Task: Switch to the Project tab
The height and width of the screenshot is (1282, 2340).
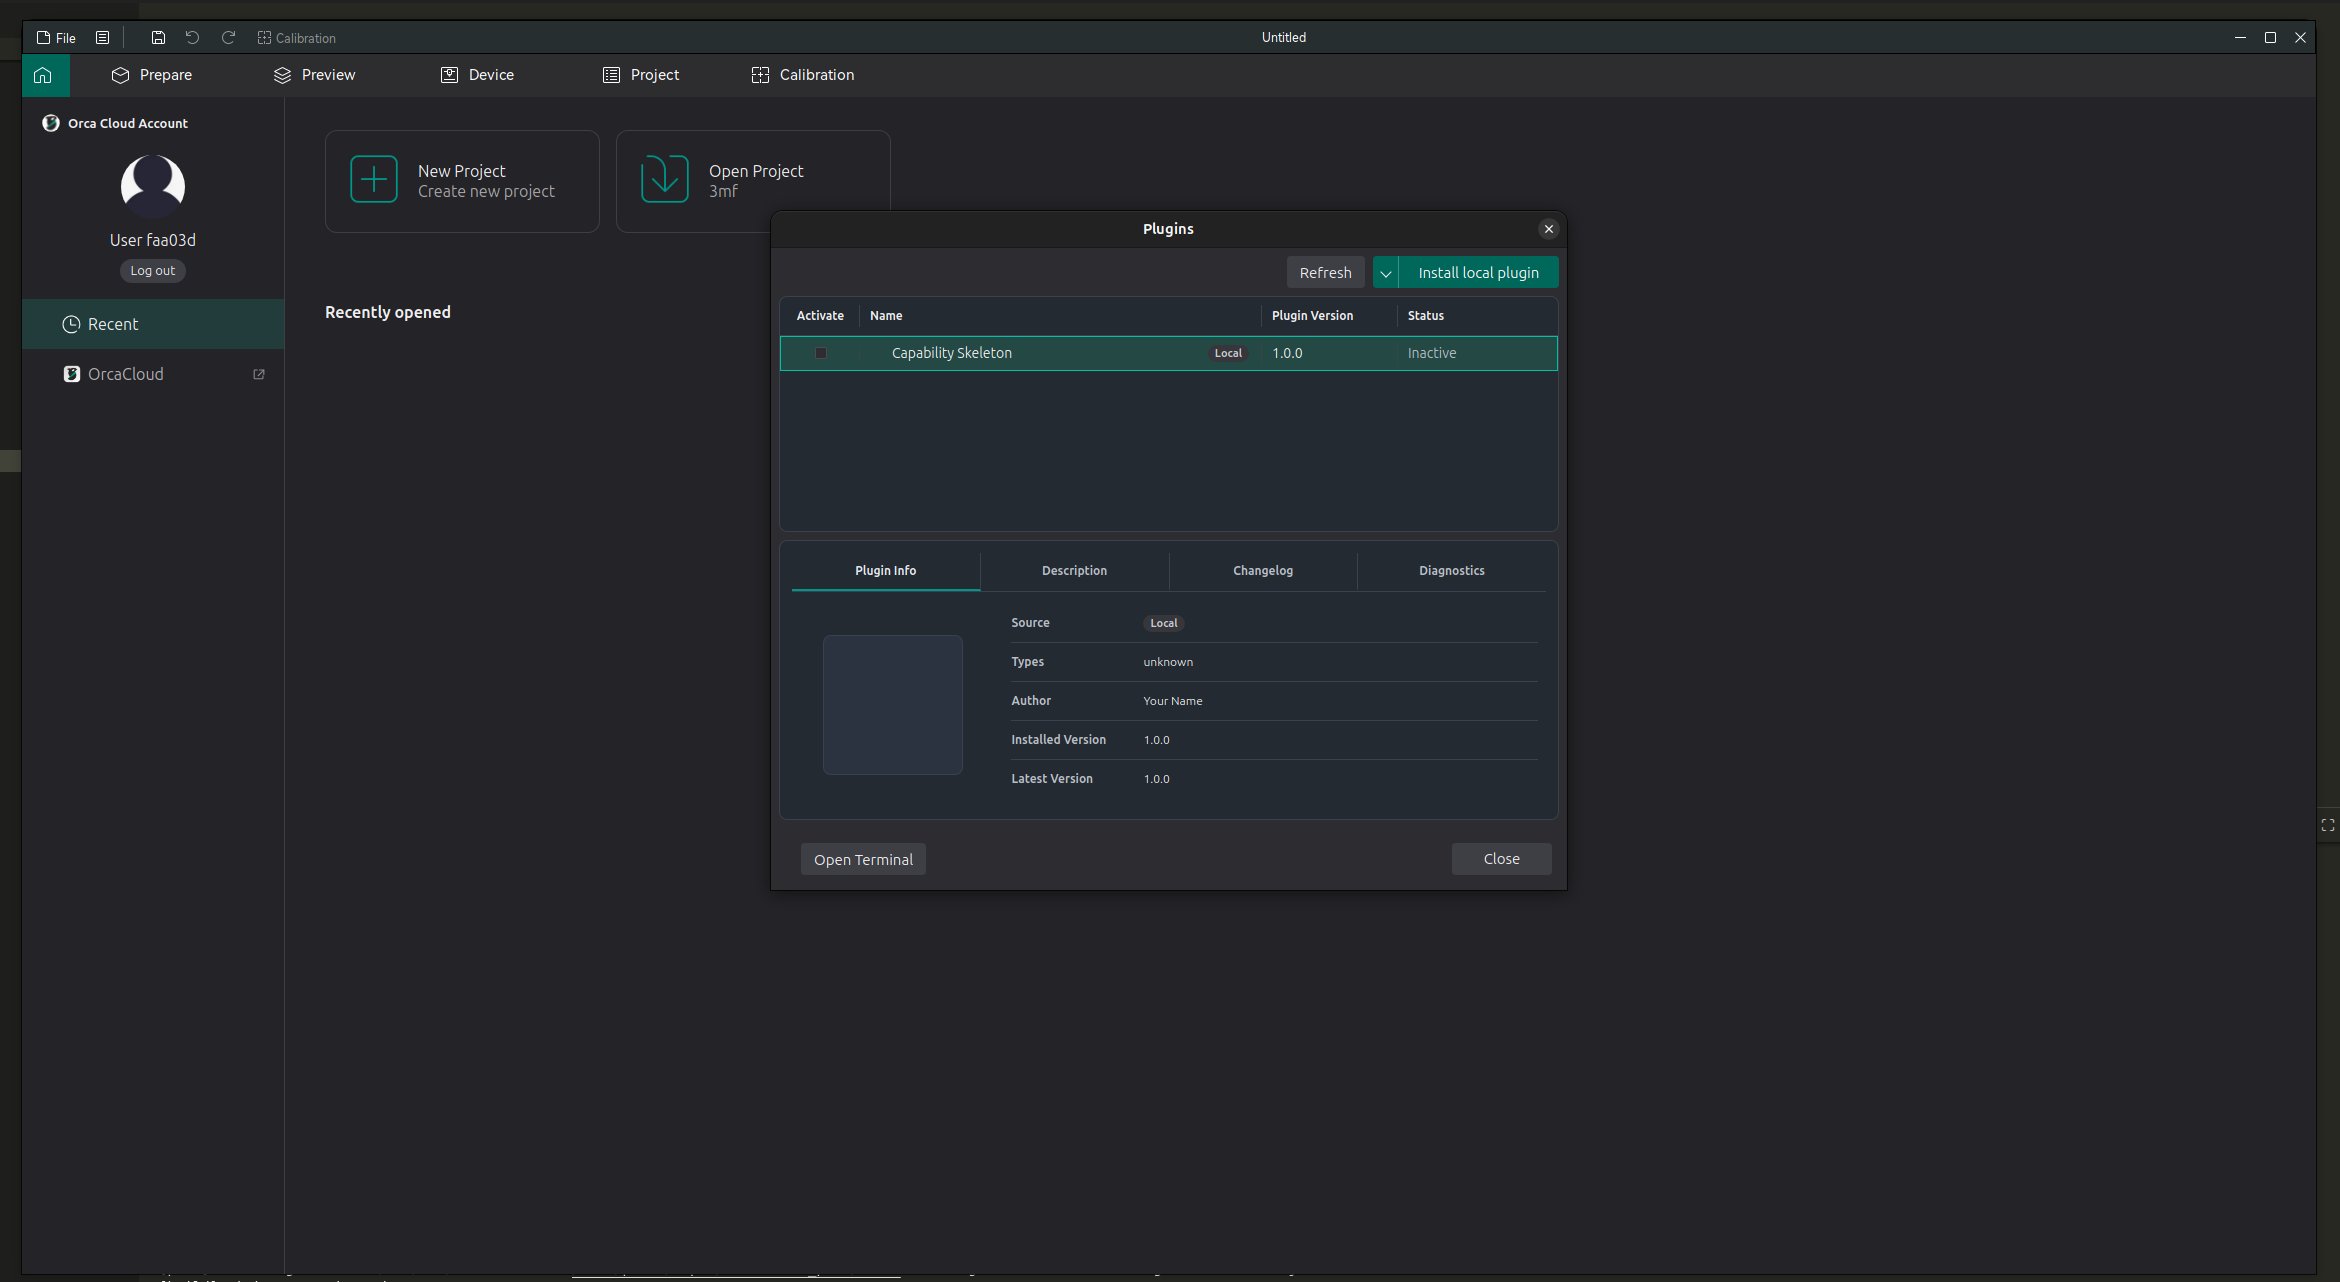Action: 641,75
